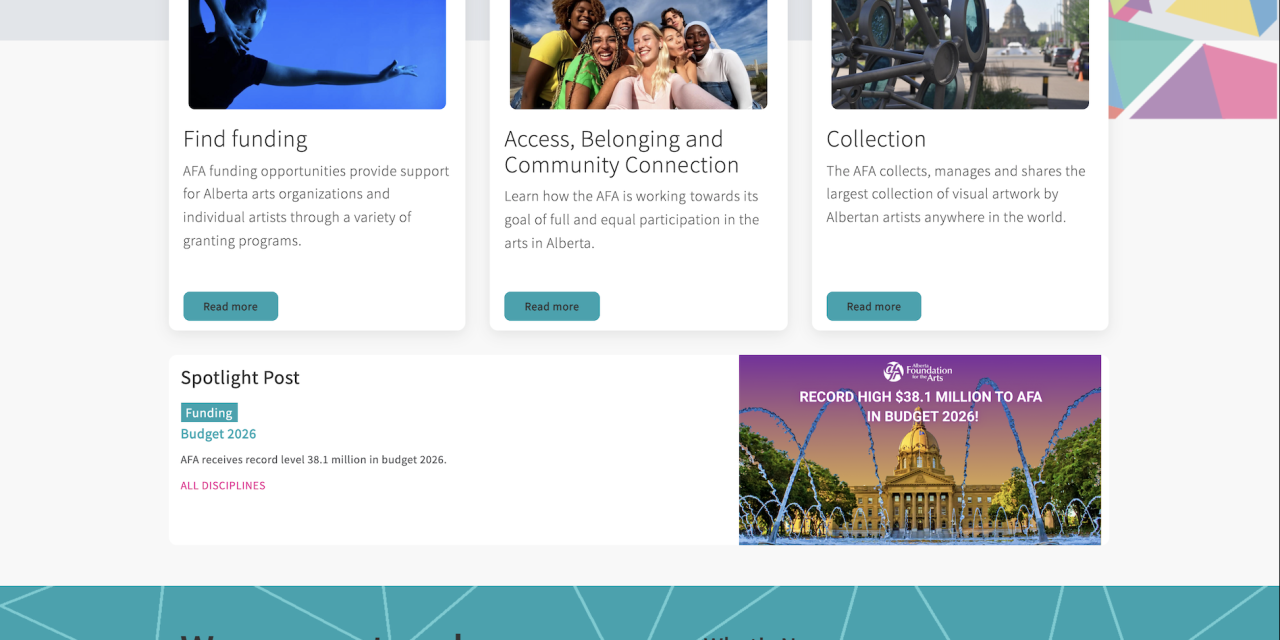Screen dimensions: 1280x640
Task: Open the group selfie photo card image
Action: click(x=638, y=54)
